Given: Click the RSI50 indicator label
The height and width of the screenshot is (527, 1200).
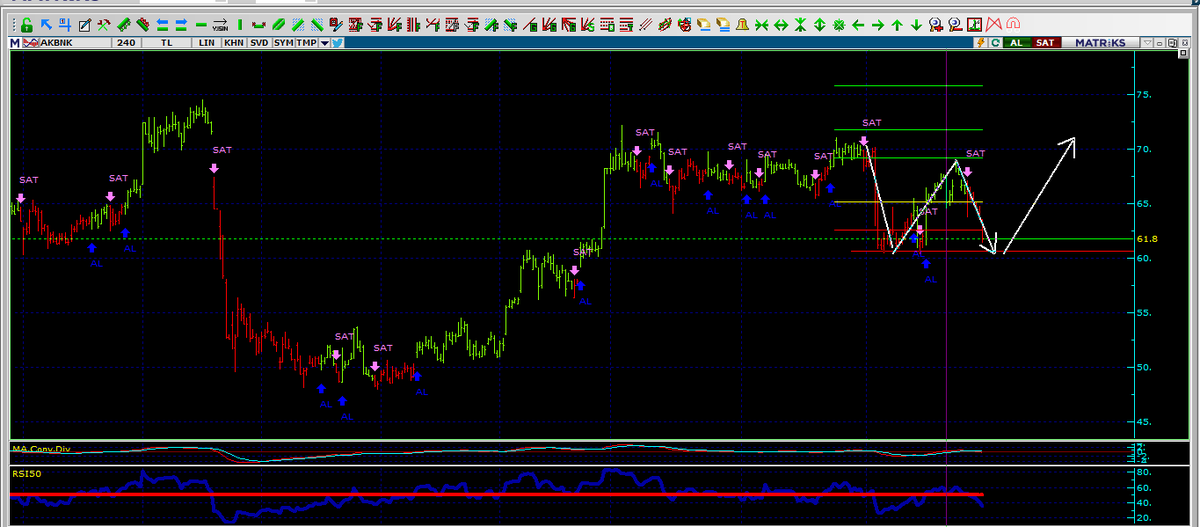Looking at the screenshot, I should [x=25, y=473].
